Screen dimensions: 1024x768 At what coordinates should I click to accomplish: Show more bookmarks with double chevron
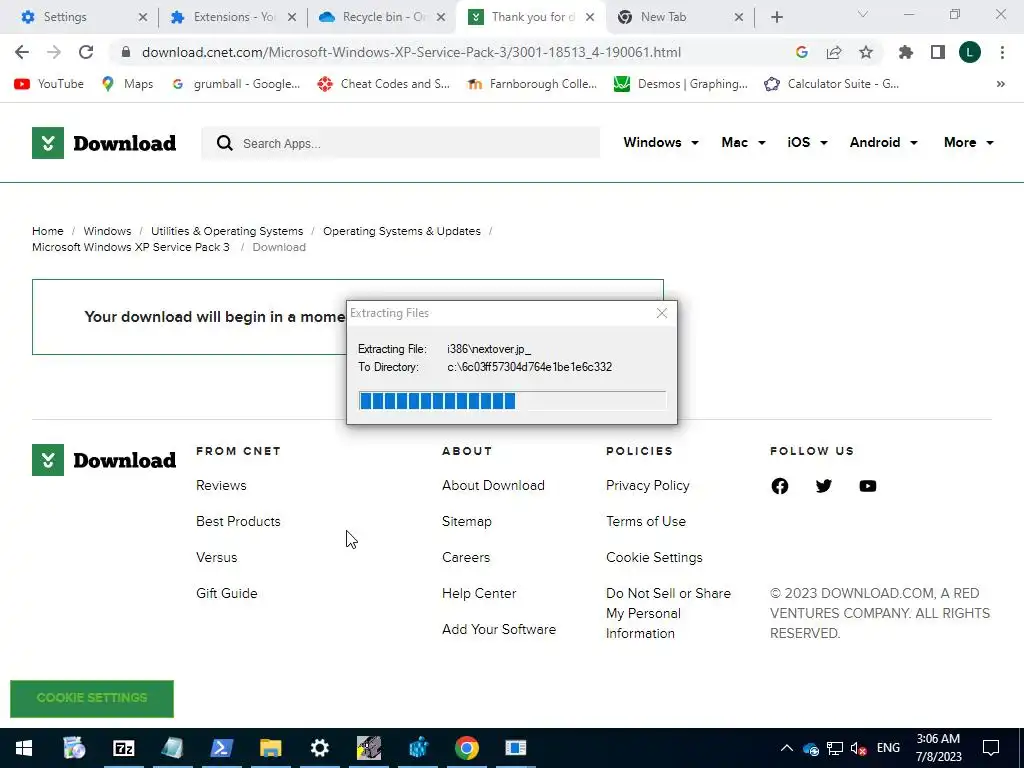(1000, 84)
